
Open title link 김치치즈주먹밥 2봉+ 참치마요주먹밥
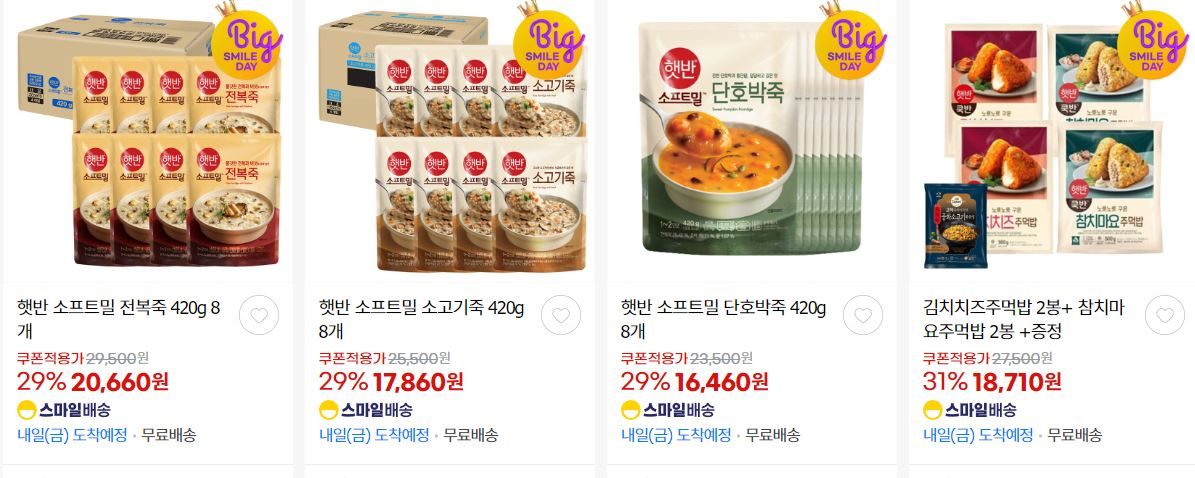[1024, 319]
